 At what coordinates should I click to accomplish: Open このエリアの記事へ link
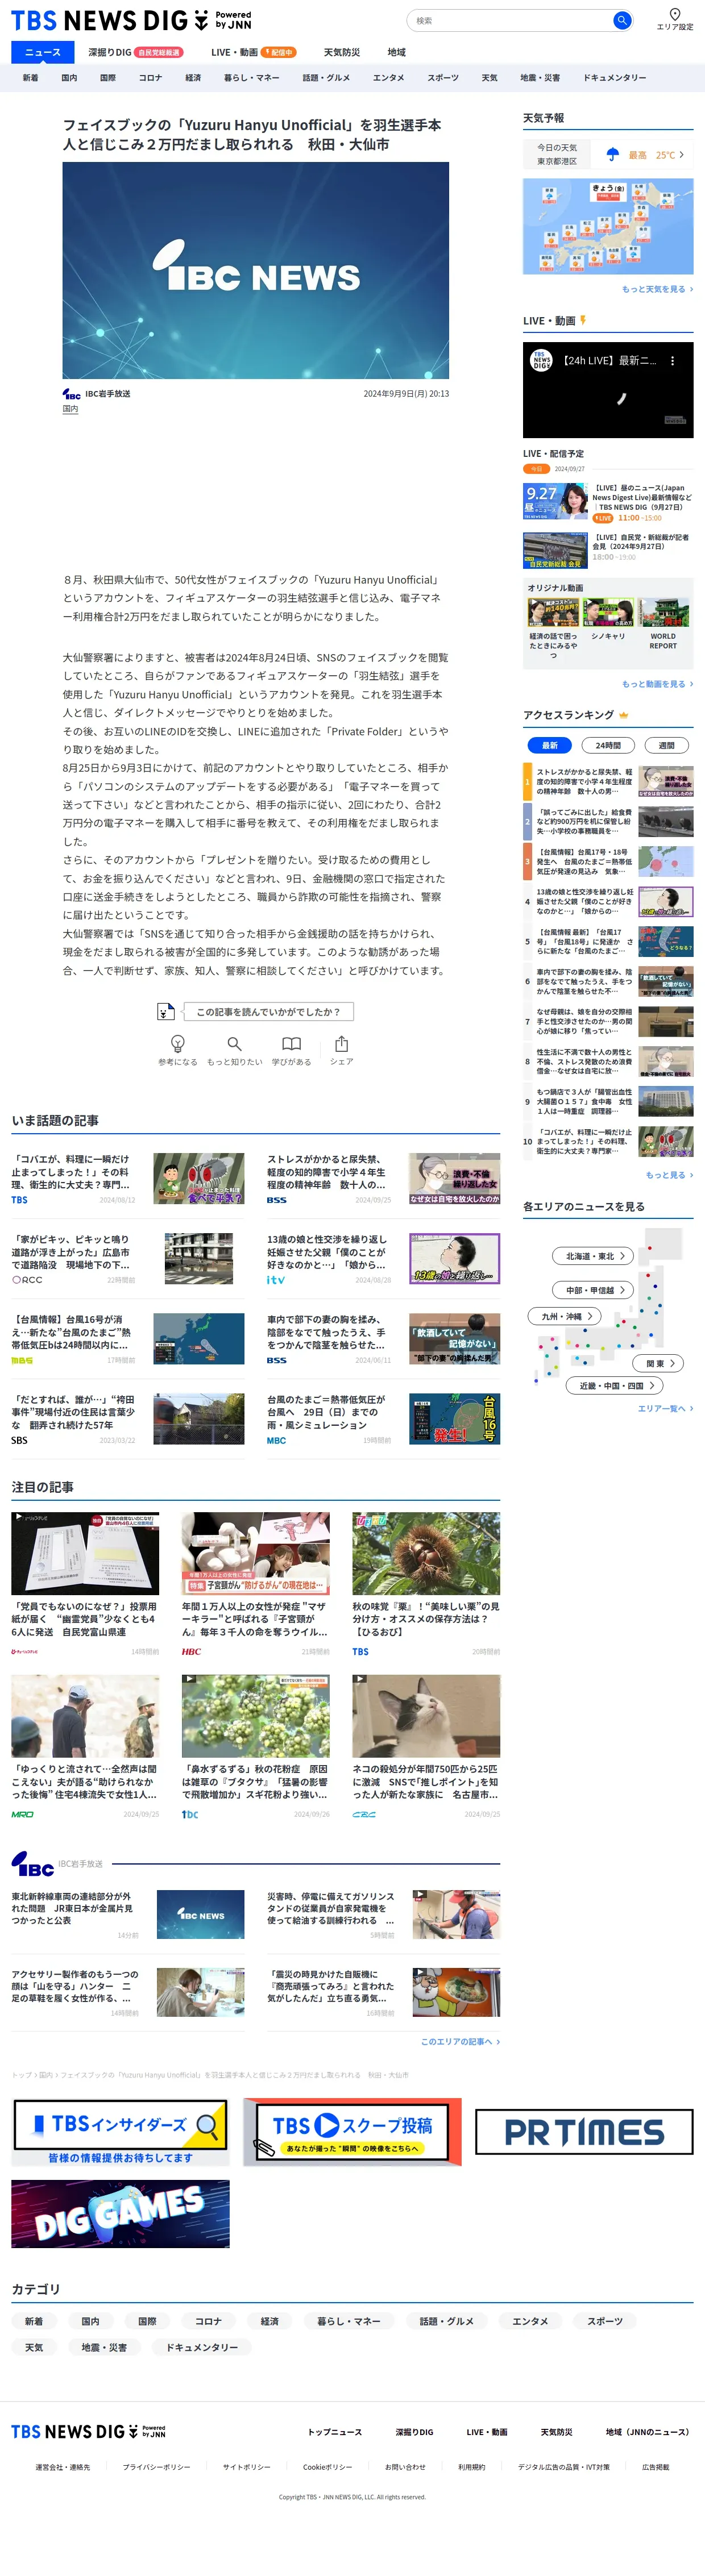[460, 2042]
